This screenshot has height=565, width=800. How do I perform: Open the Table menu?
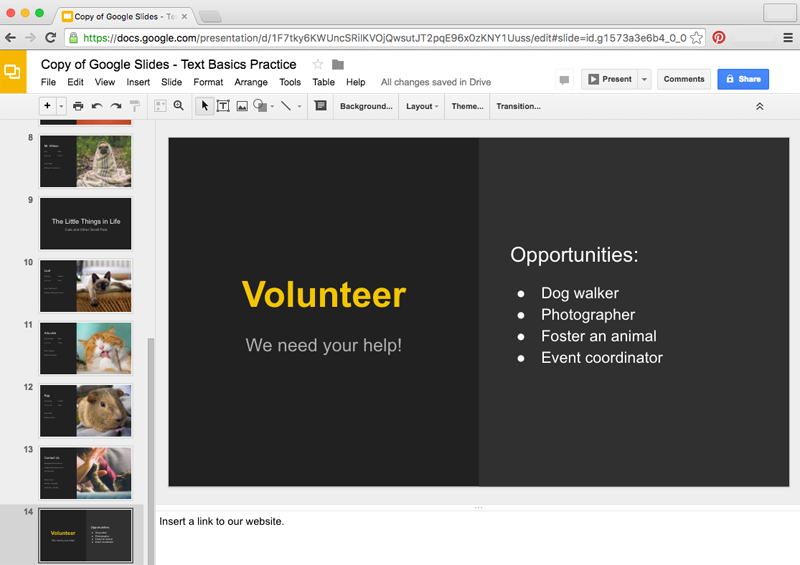point(323,82)
